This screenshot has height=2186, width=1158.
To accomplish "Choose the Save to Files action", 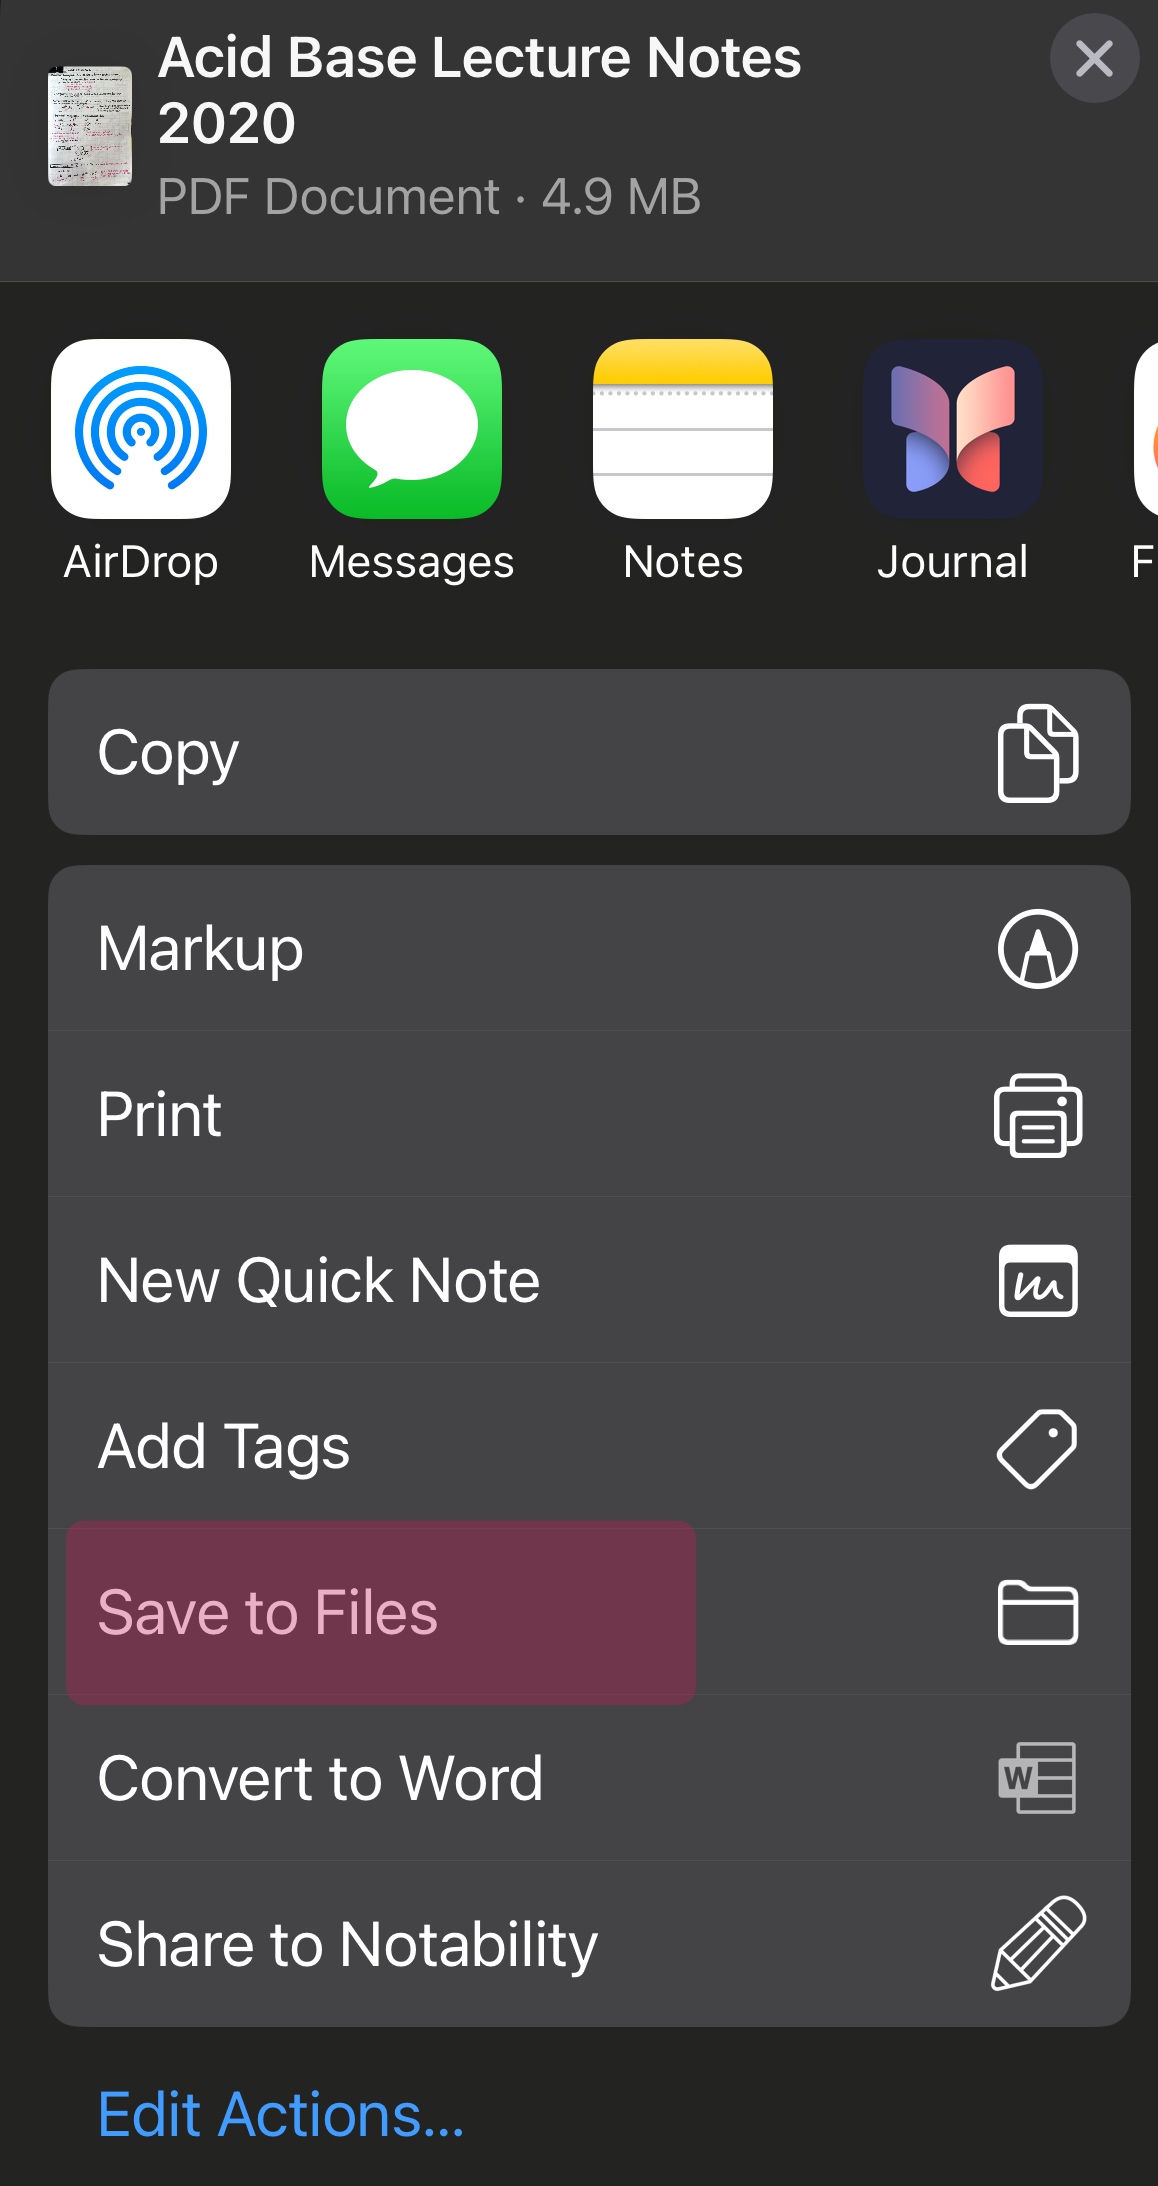I will (589, 1612).
